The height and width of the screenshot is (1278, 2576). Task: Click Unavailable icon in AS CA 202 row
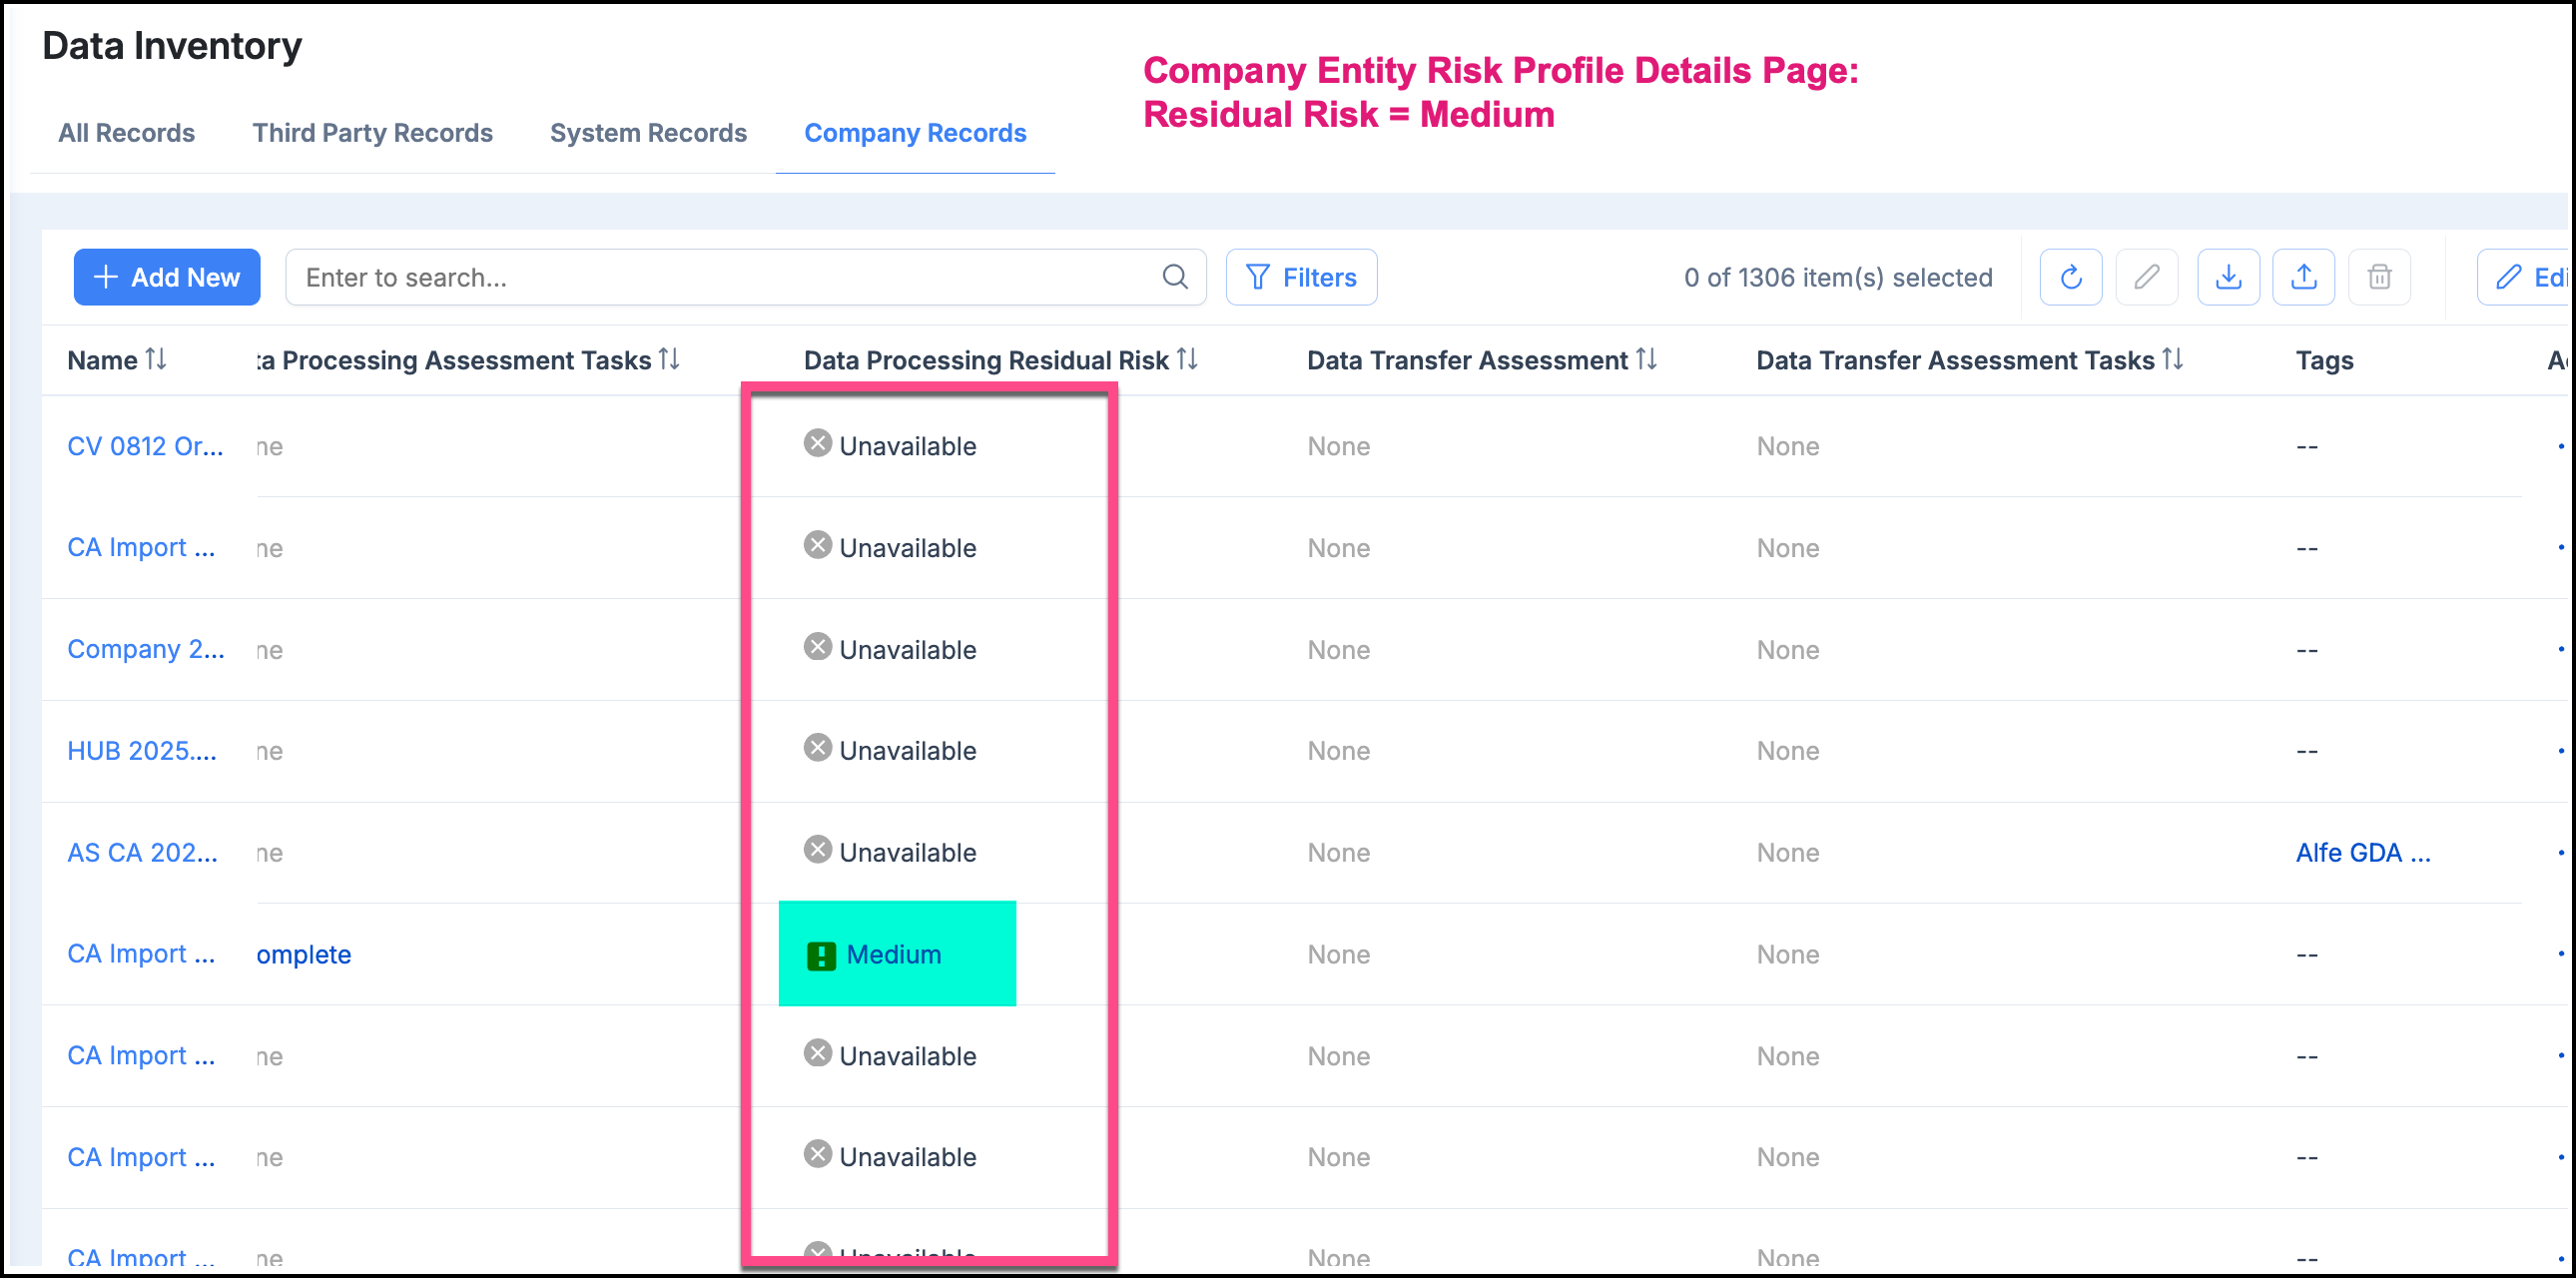(x=818, y=851)
